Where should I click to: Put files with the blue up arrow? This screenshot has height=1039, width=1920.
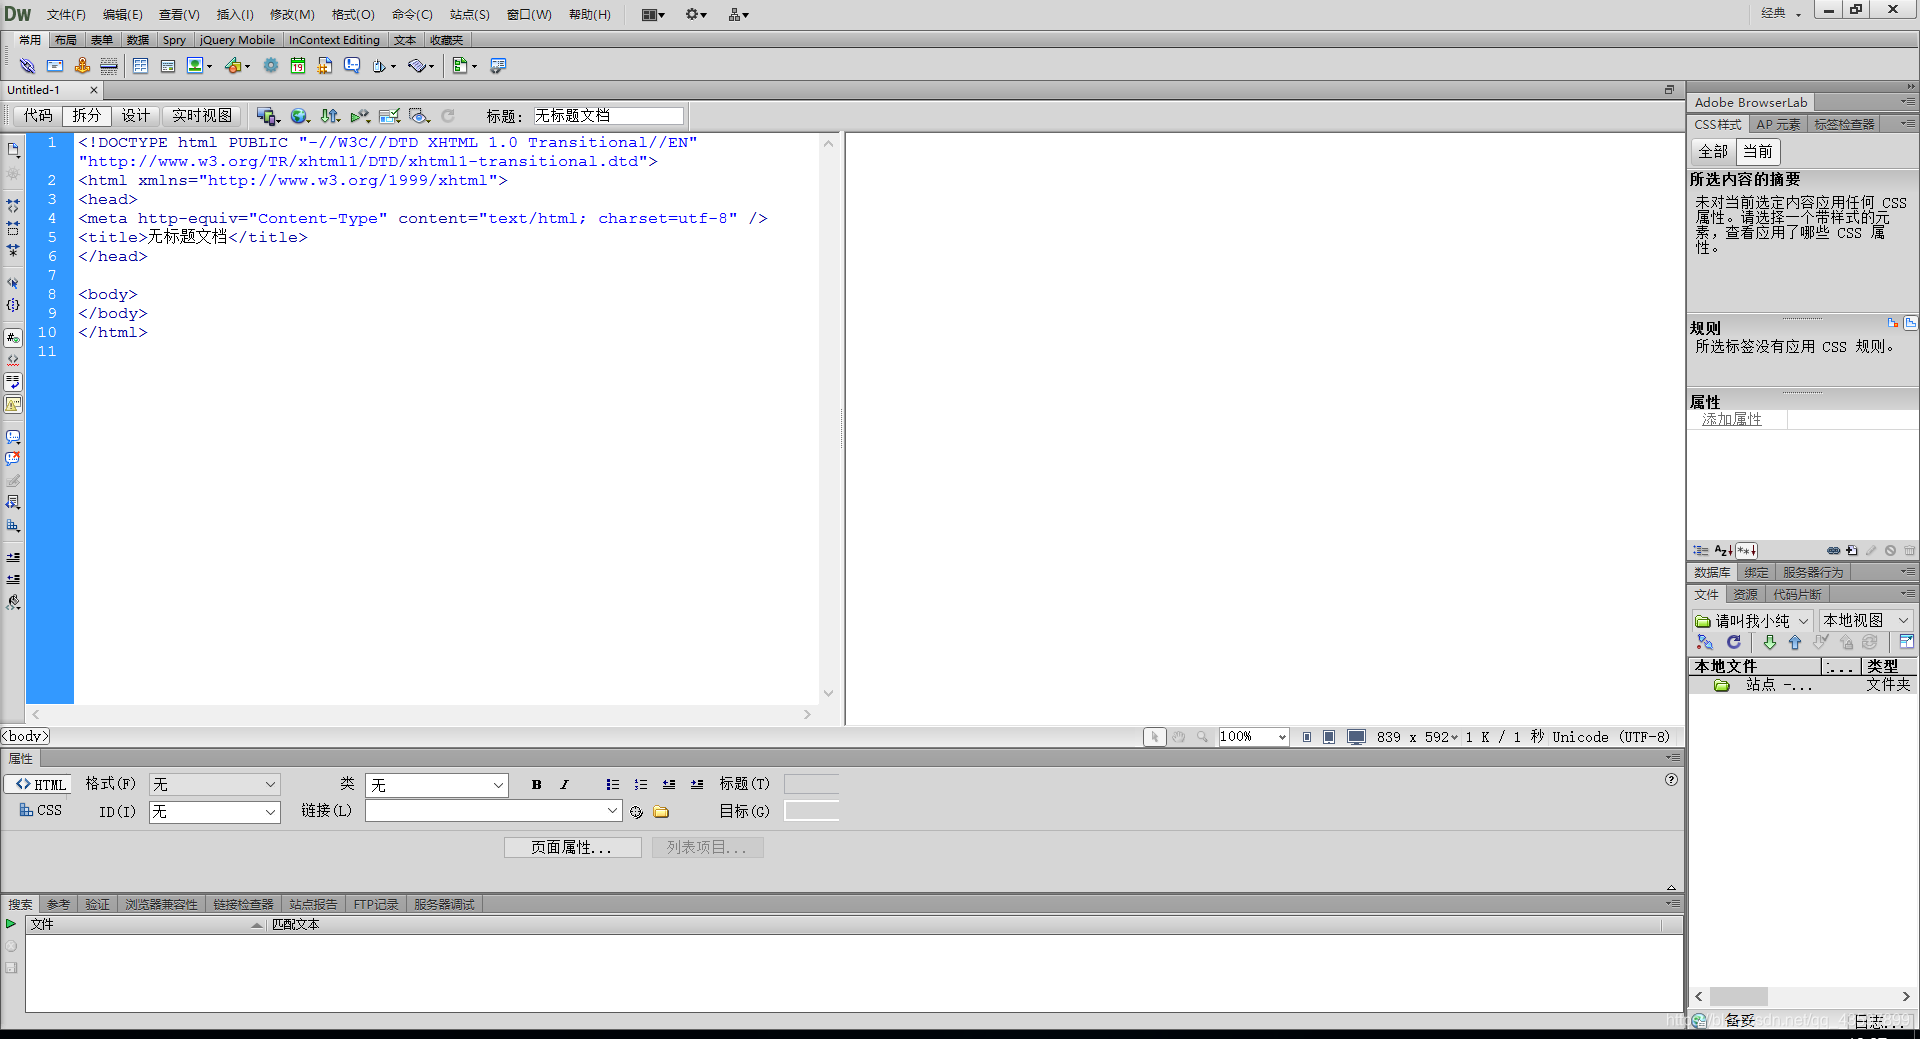1795,643
